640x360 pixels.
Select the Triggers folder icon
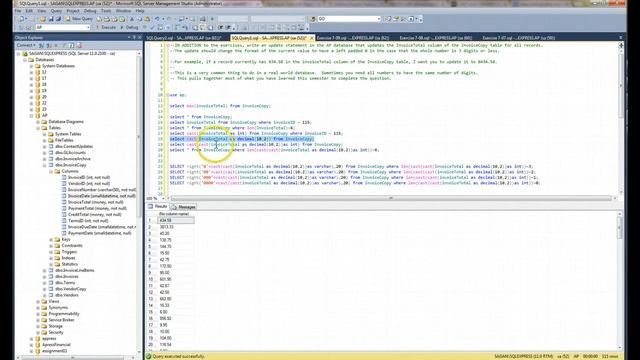[58, 252]
